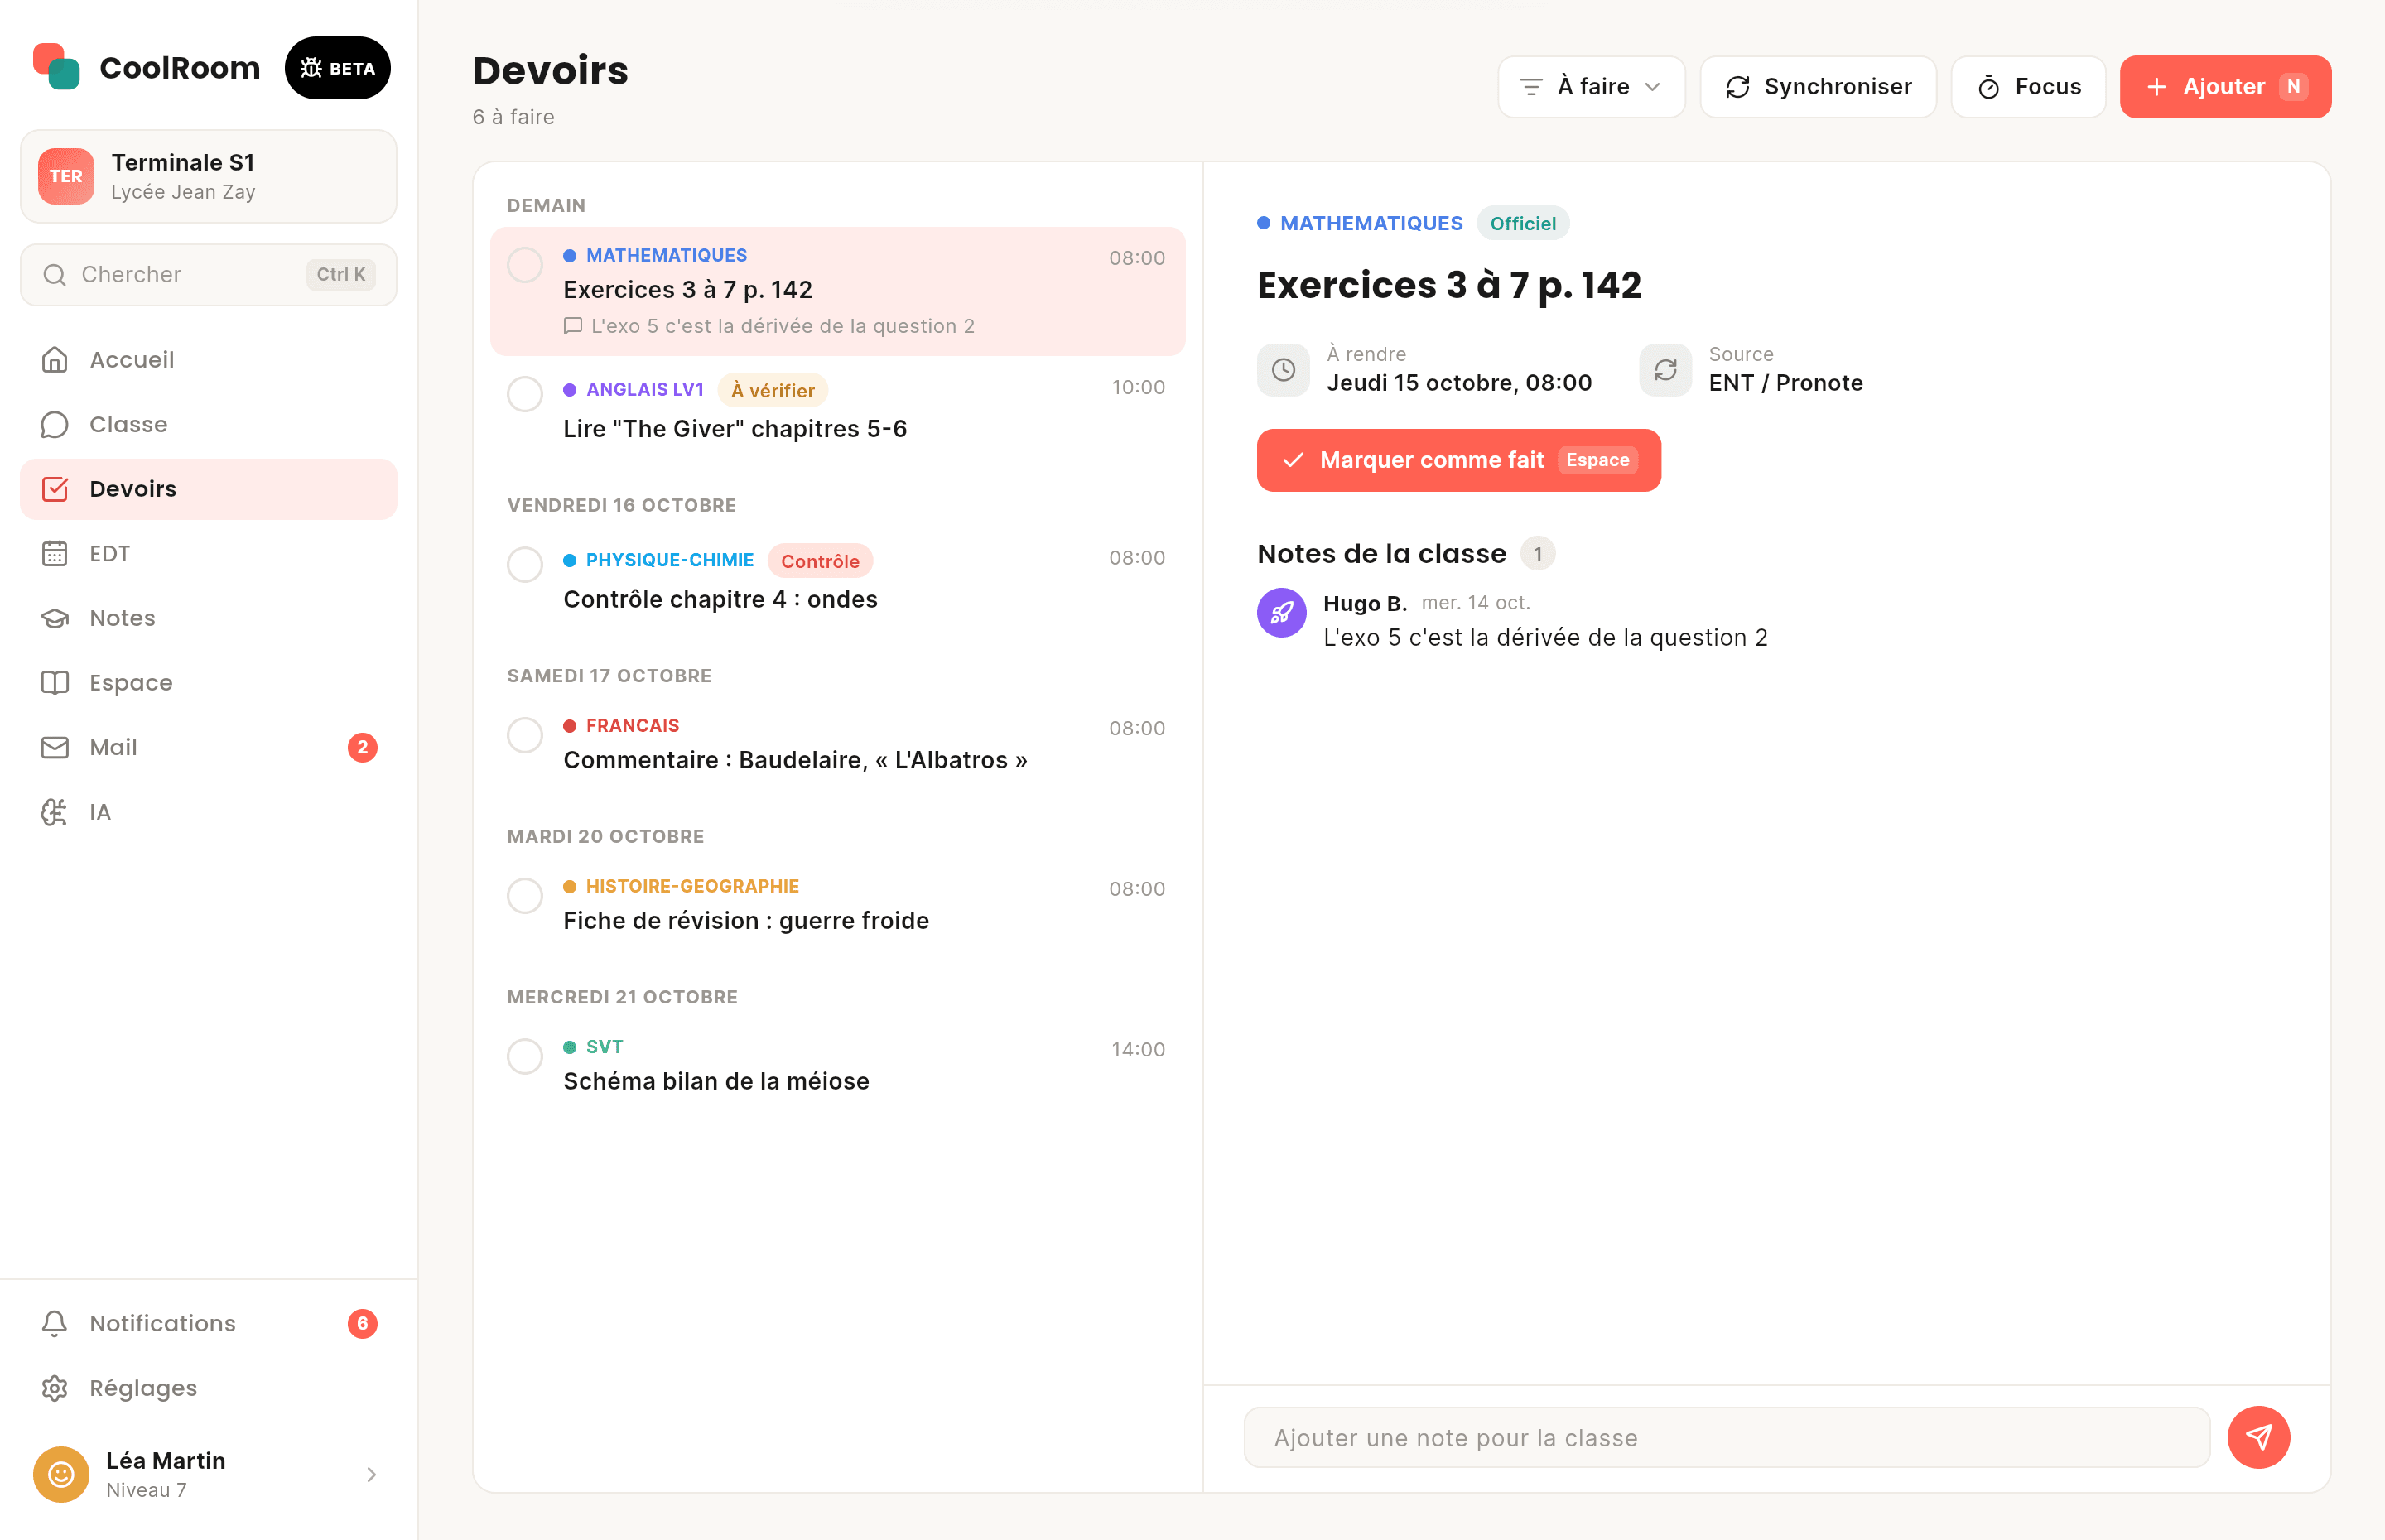
Task: Click the search magnifier icon
Action: click(55, 275)
